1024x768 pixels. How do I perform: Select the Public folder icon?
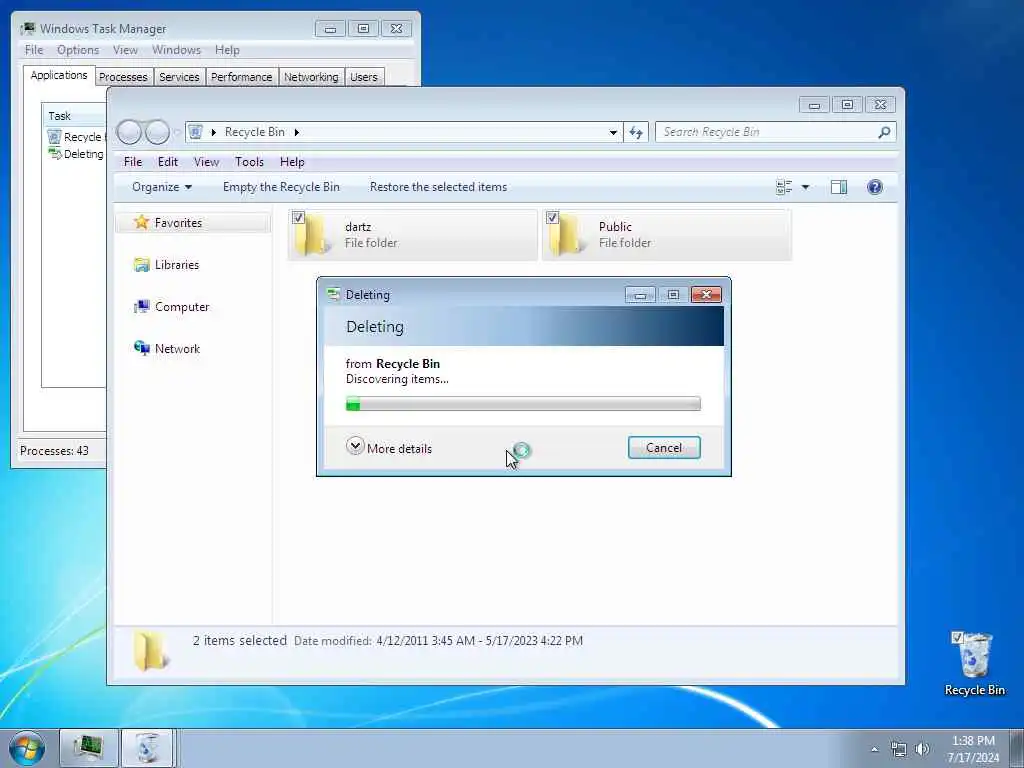point(565,235)
